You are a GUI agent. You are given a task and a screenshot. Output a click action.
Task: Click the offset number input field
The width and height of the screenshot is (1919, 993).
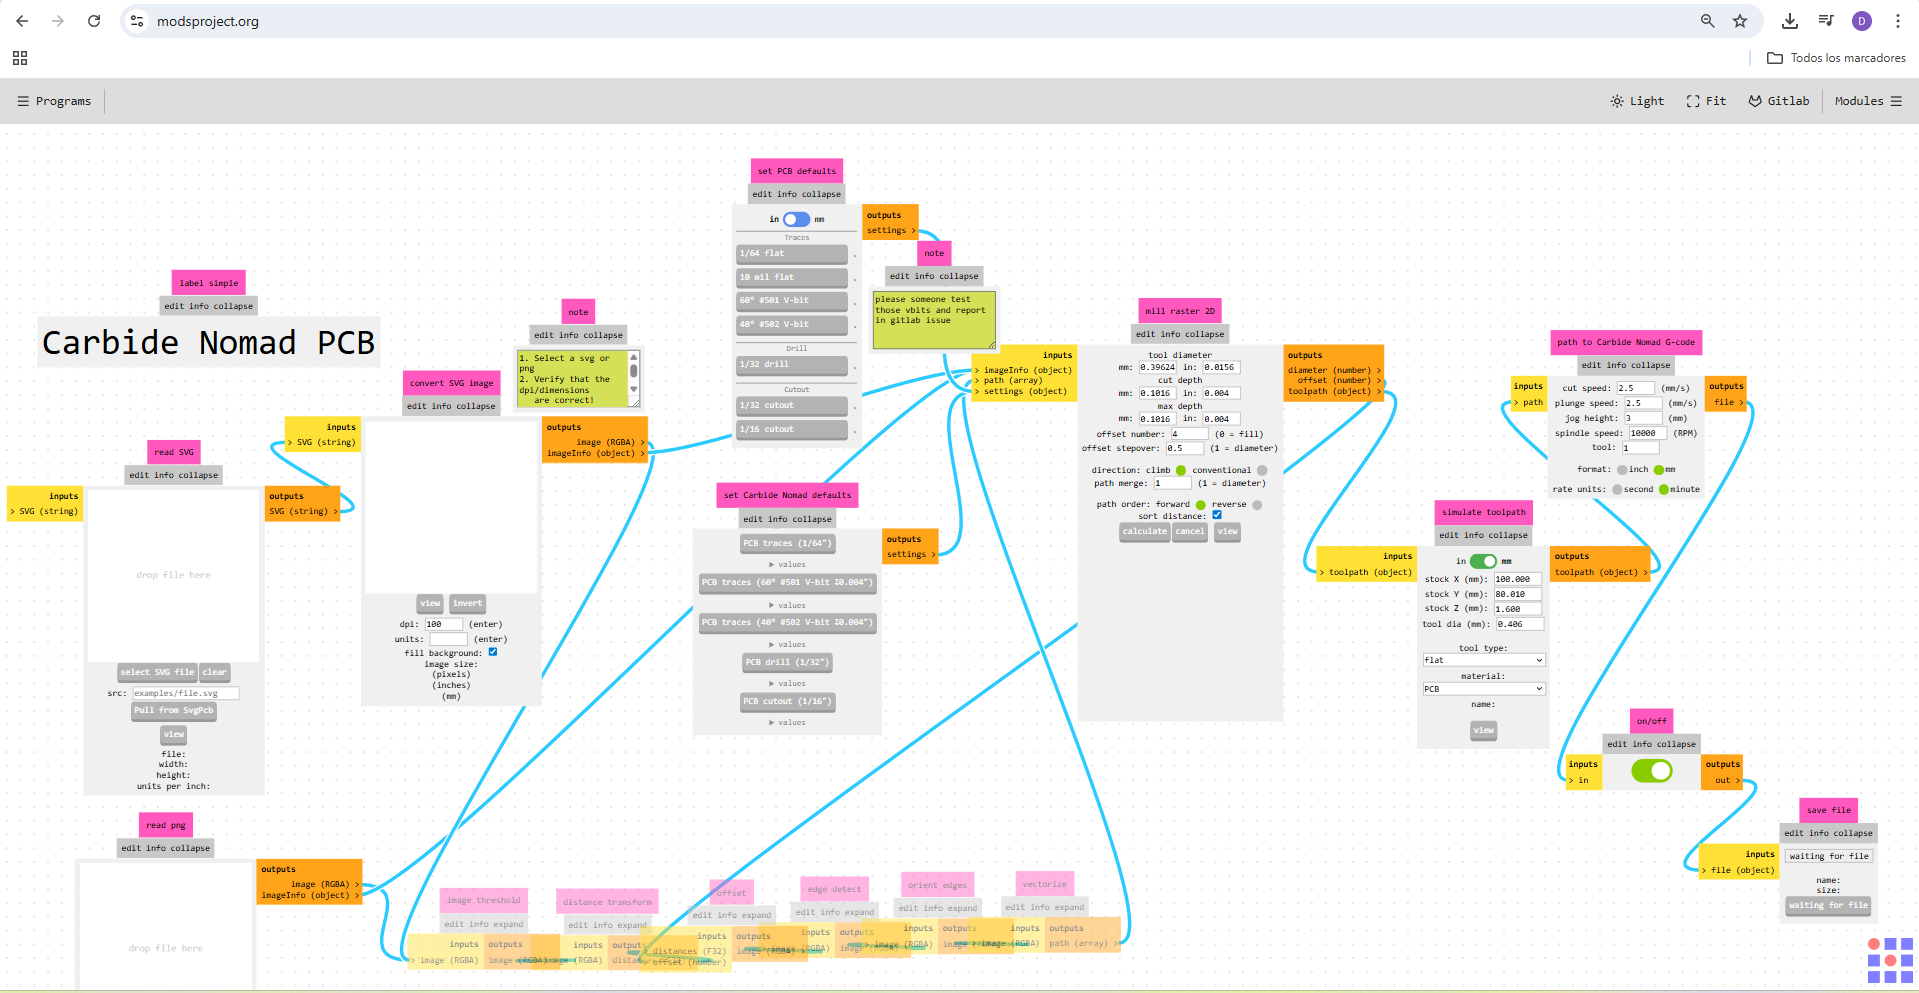1188,434
